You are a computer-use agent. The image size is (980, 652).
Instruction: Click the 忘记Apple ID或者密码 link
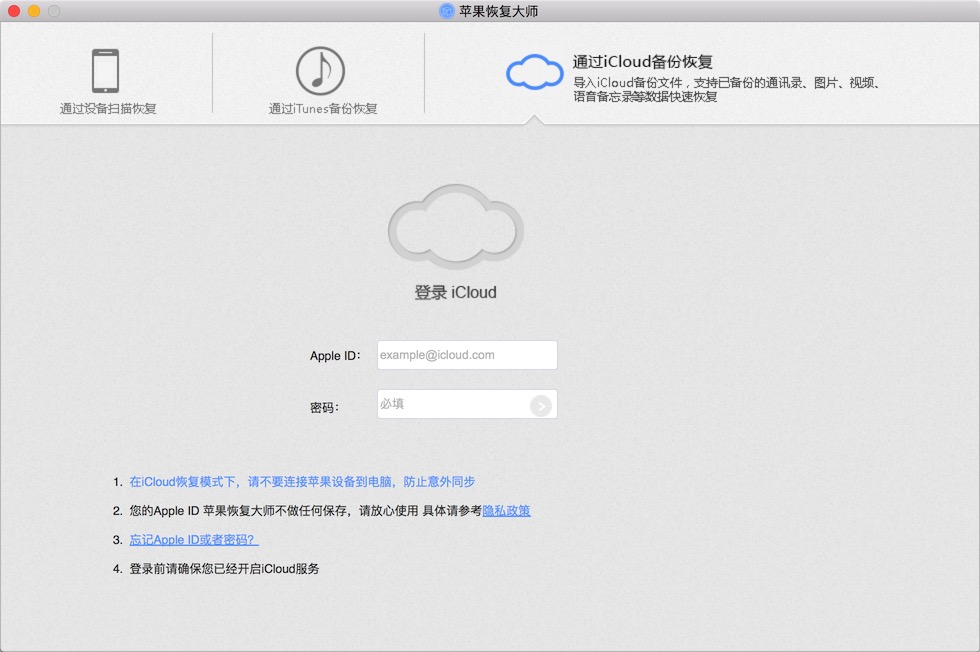click(193, 540)
